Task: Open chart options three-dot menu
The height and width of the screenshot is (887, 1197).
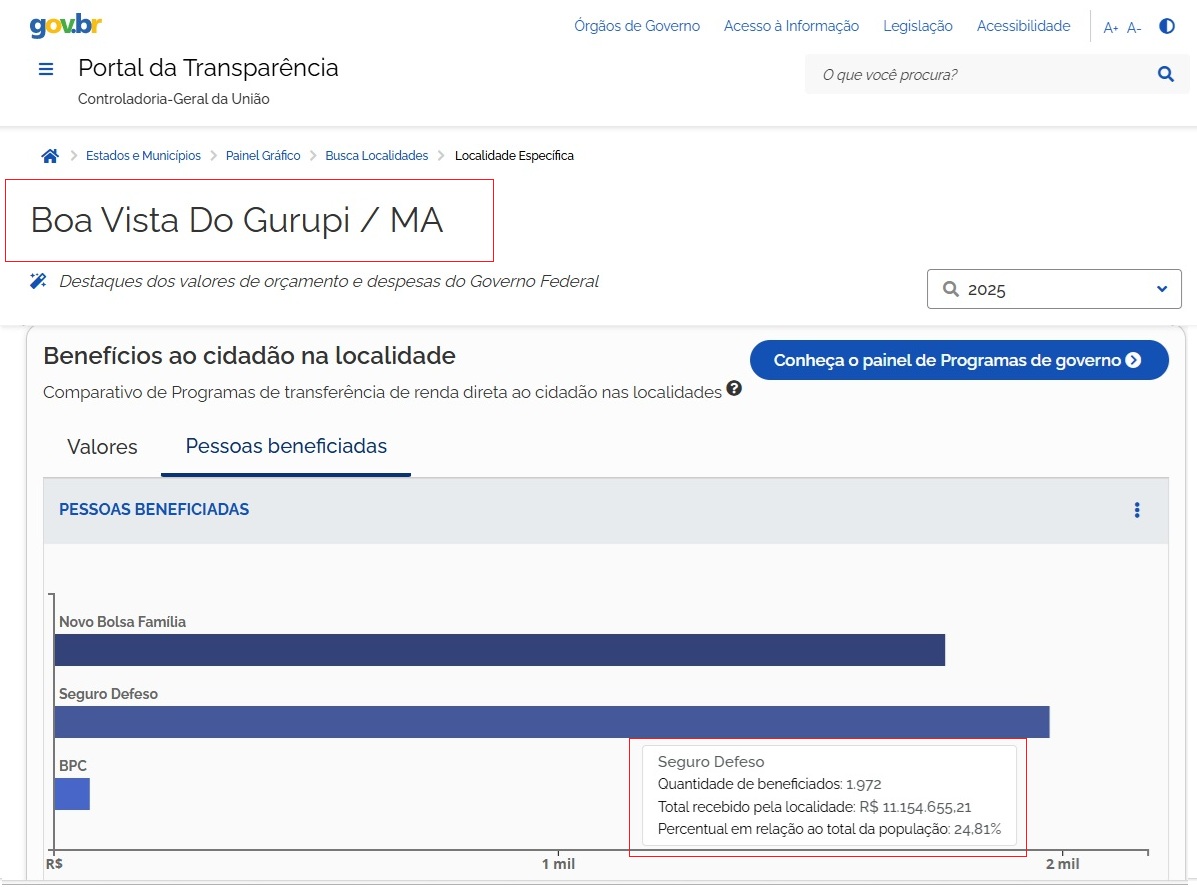Action: pos(1136,510)
